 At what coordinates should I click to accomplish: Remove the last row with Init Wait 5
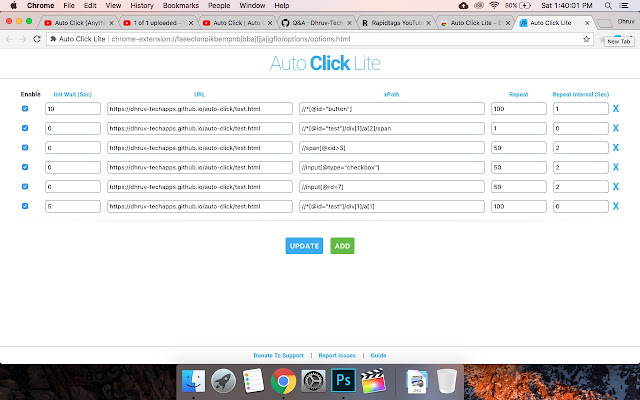click(x=616, y=207)
